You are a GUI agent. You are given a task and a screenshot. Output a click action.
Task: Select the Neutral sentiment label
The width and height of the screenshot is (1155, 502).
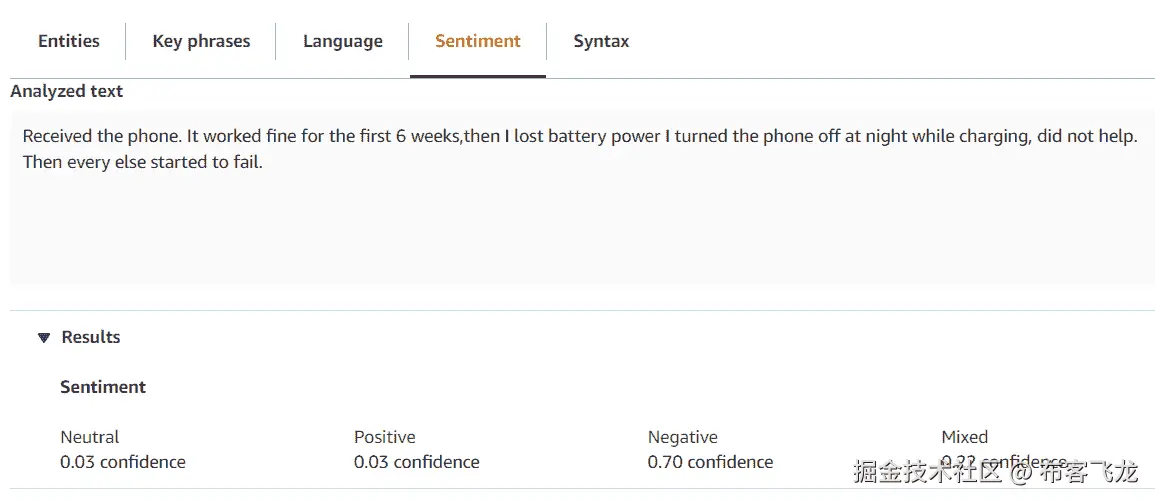pos(90,437)
